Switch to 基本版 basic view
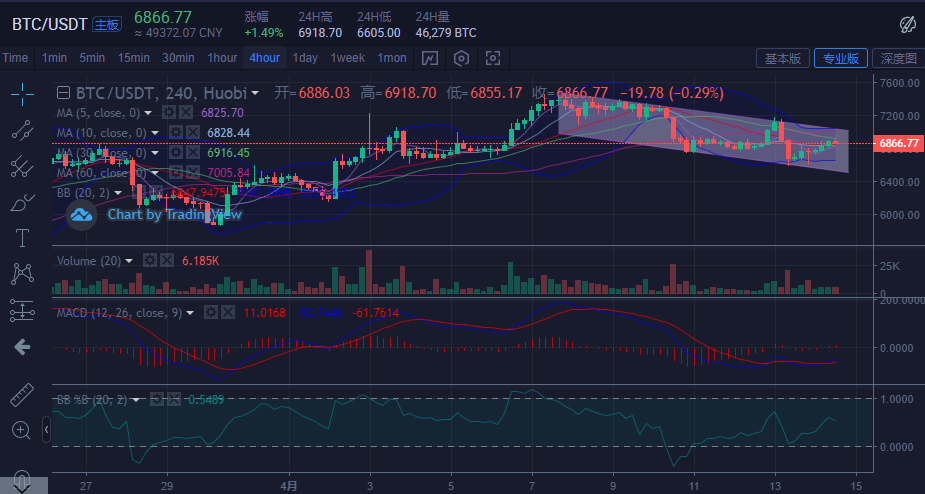The width and height of the screenshot is (925, 494). coord(783,58)
